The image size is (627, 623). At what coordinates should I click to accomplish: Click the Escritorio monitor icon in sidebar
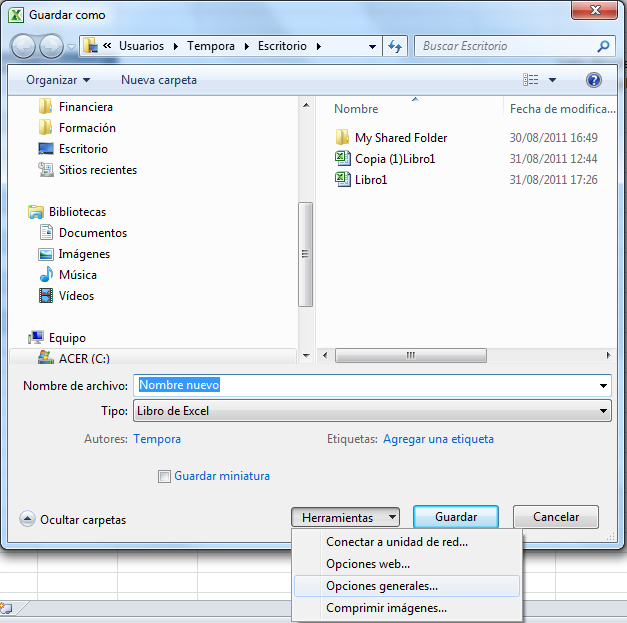(46, 149)
